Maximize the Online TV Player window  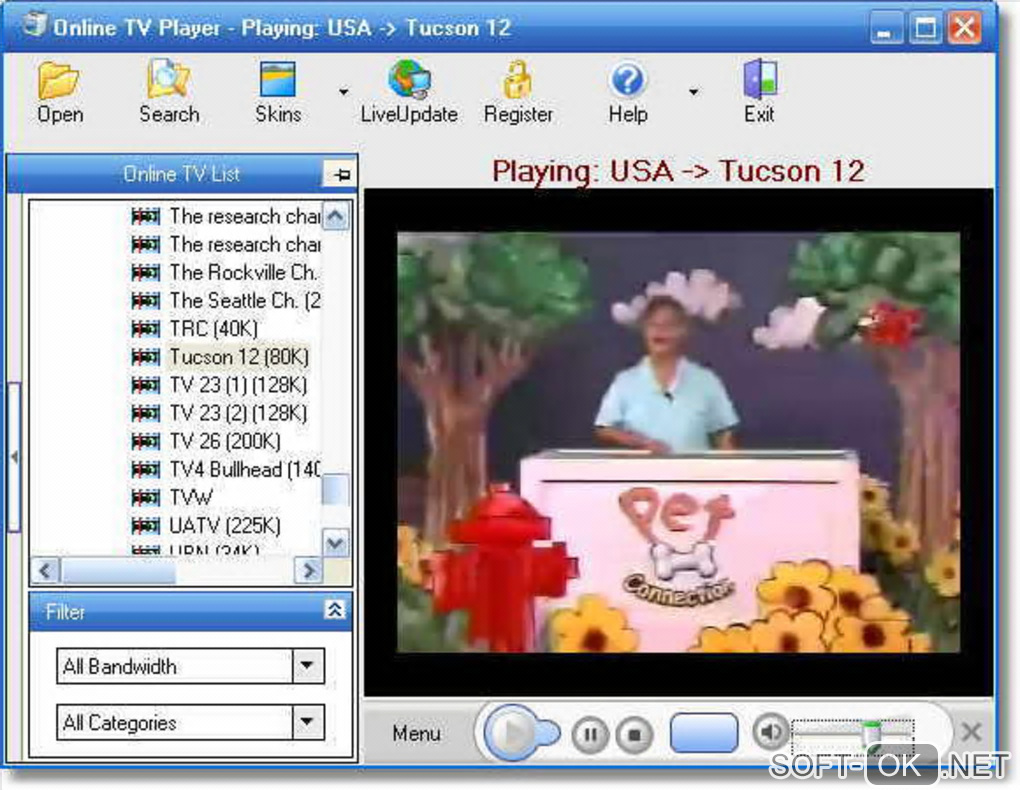click(x=925, y=29)
